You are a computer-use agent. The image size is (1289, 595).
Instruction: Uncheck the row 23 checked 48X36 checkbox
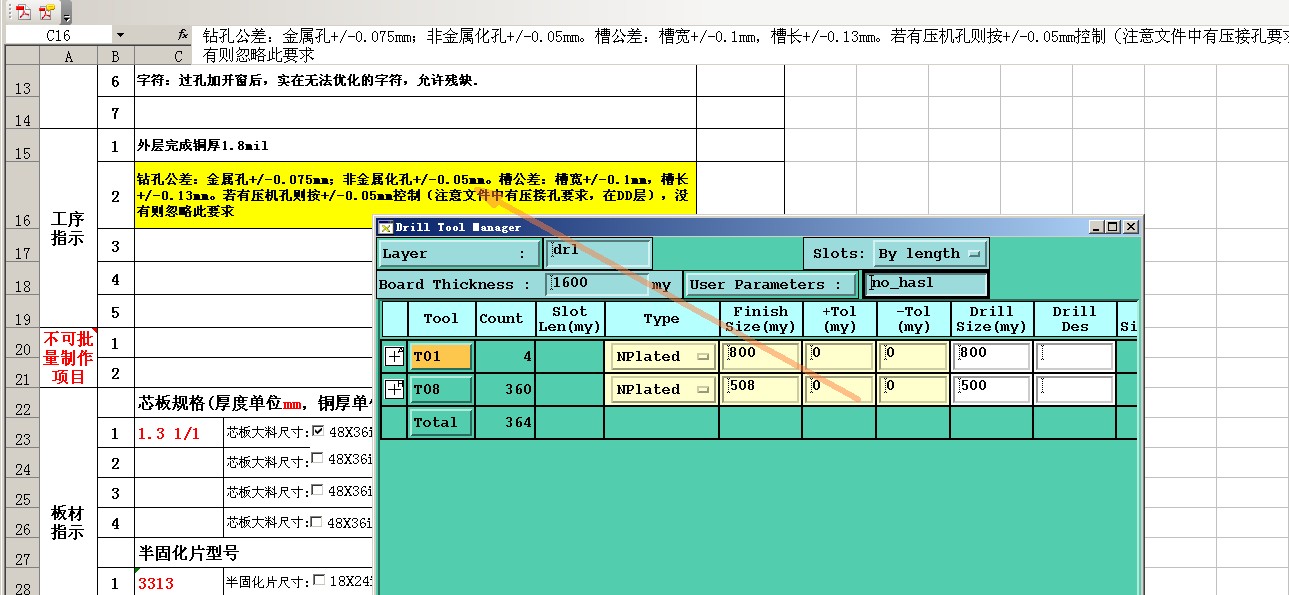tap(317, 432)
